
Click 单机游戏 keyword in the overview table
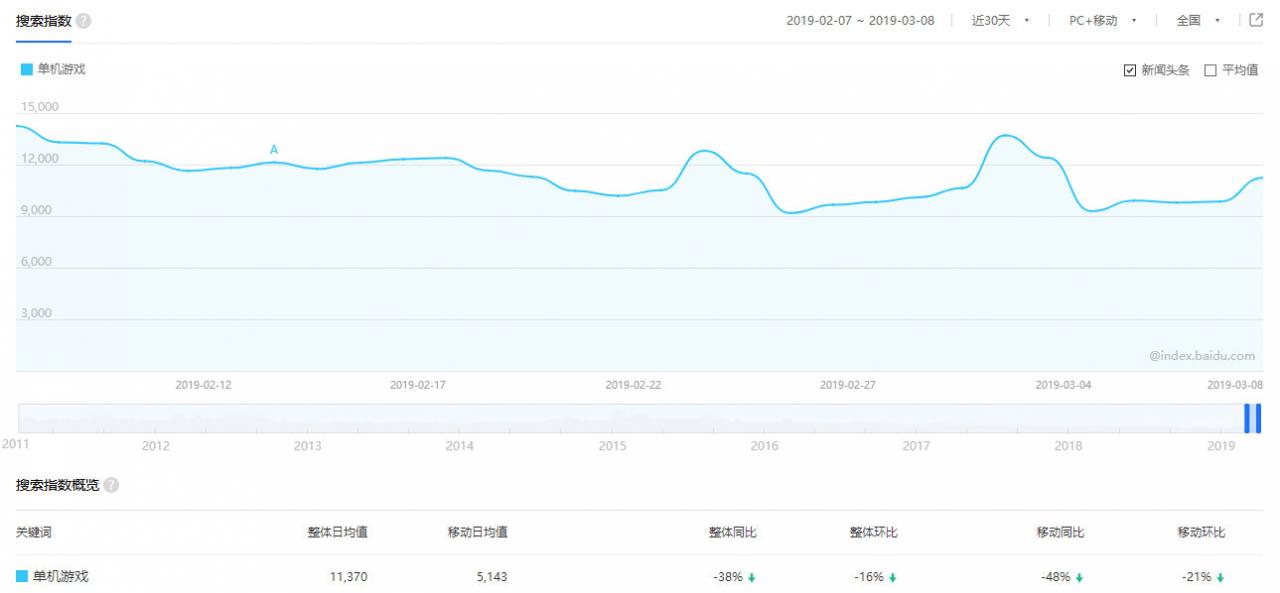click(60, 577)
